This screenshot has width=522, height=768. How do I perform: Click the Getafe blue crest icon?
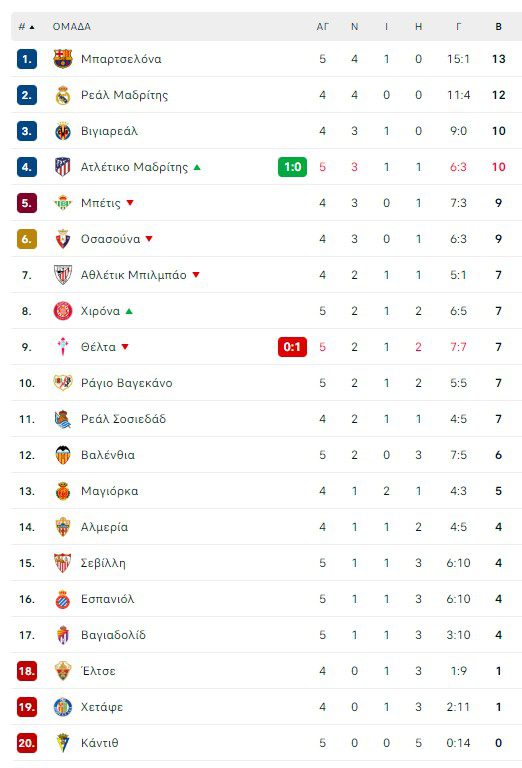(x=63, y=707)
